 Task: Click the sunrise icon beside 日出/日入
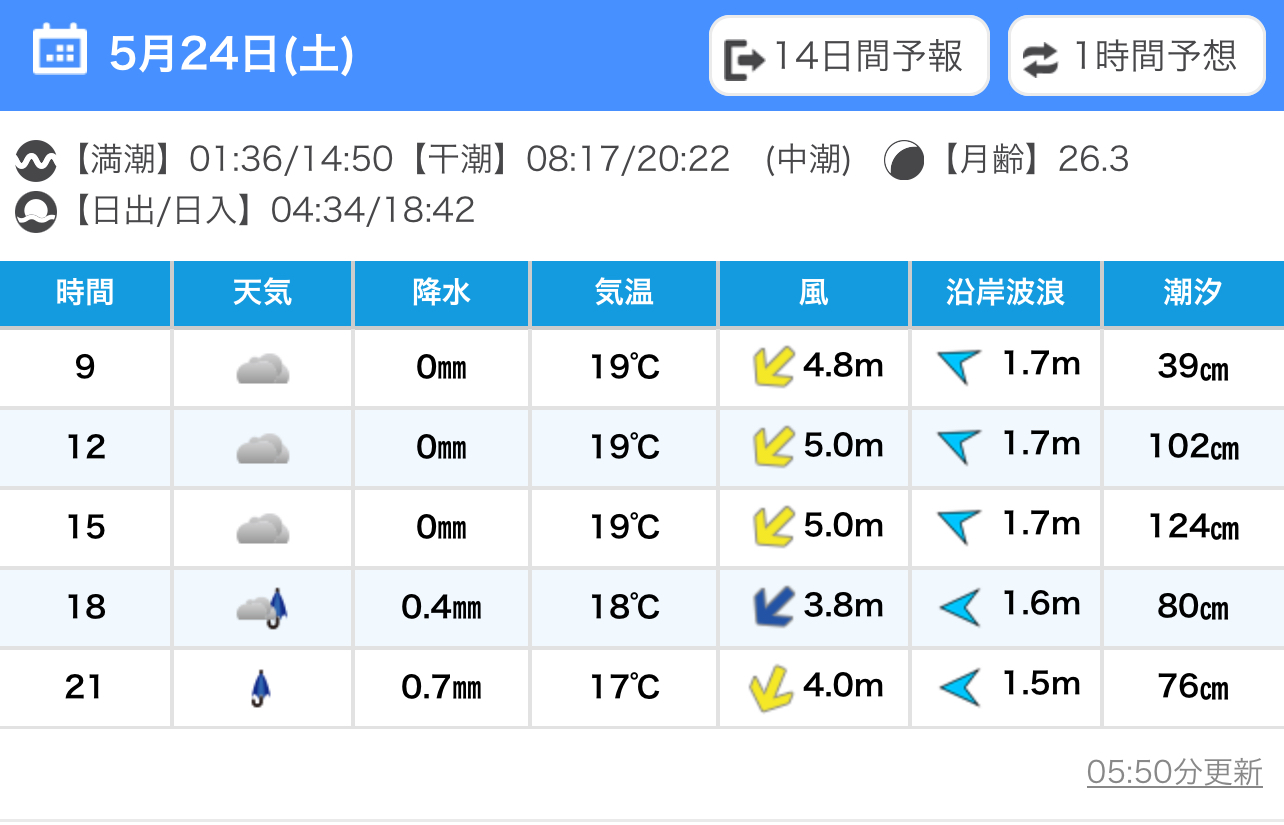coord(36,211)
